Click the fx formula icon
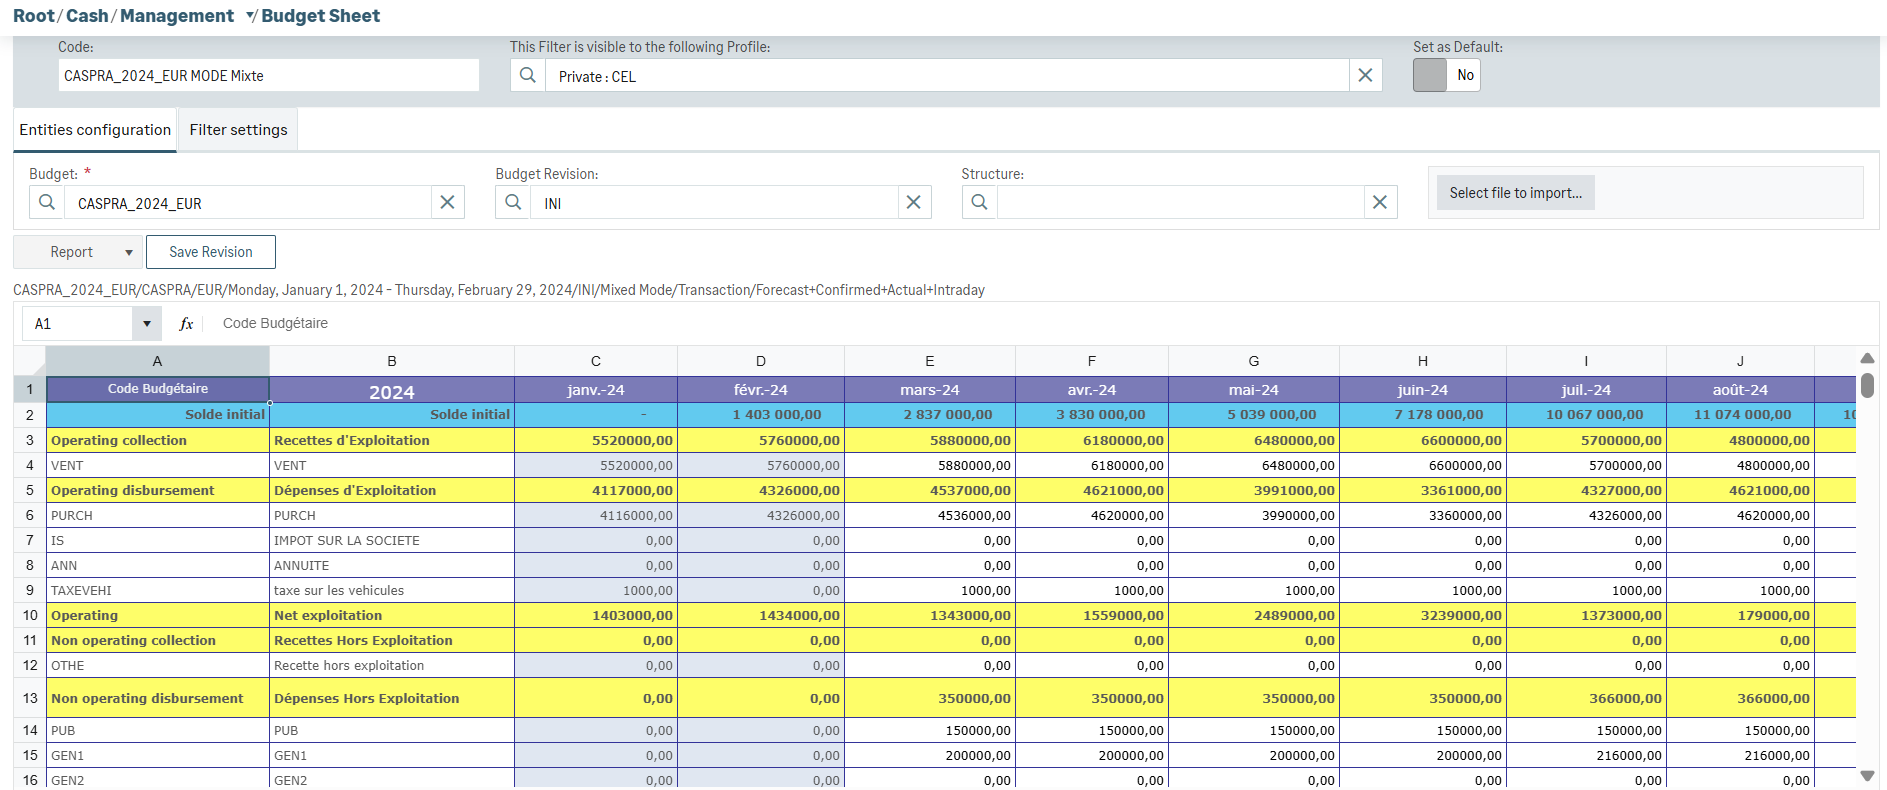Screen dimensions: 1887x790 pos(186,324)
